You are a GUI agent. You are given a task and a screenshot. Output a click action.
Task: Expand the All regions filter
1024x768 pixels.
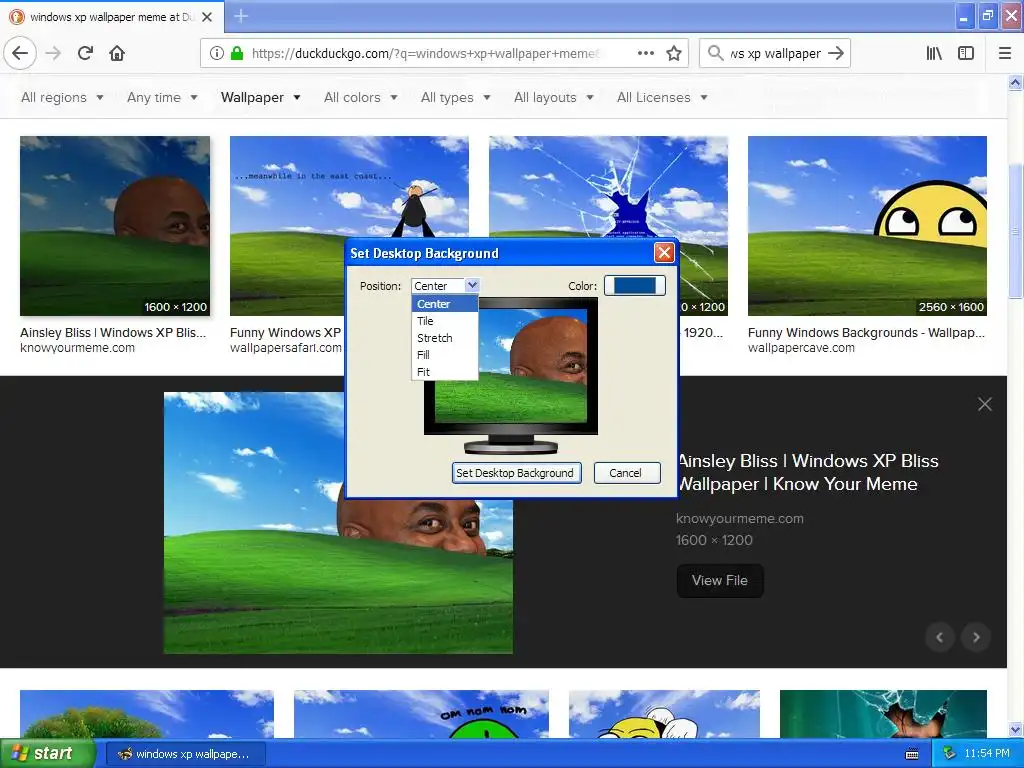pos(62,97)
